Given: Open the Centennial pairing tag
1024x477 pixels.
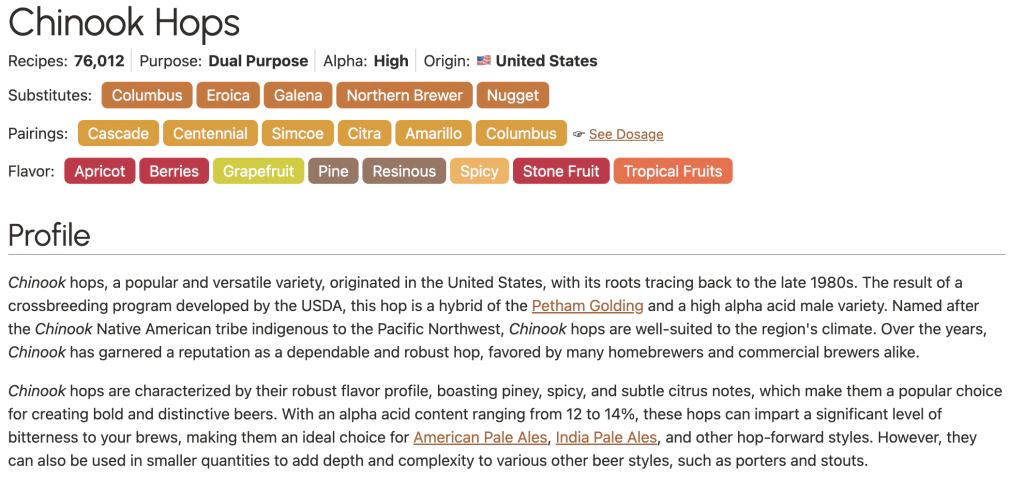Looking at the screenshot, I should [x=210, y=133].
